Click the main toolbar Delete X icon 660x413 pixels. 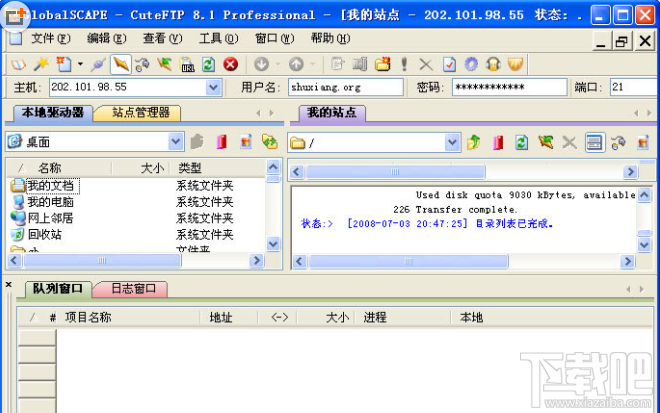(x=426, y=64)
